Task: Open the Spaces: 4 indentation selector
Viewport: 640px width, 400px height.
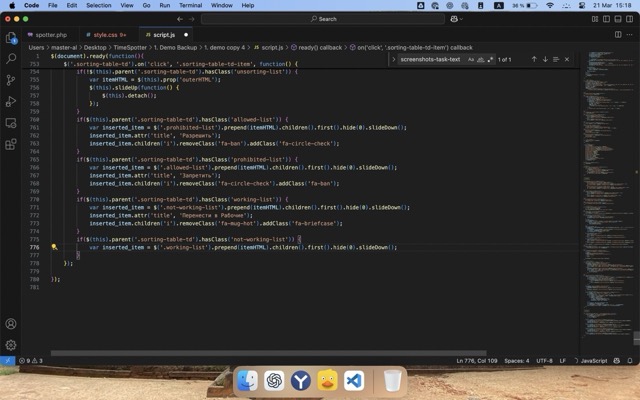Action: coord(516,360)
